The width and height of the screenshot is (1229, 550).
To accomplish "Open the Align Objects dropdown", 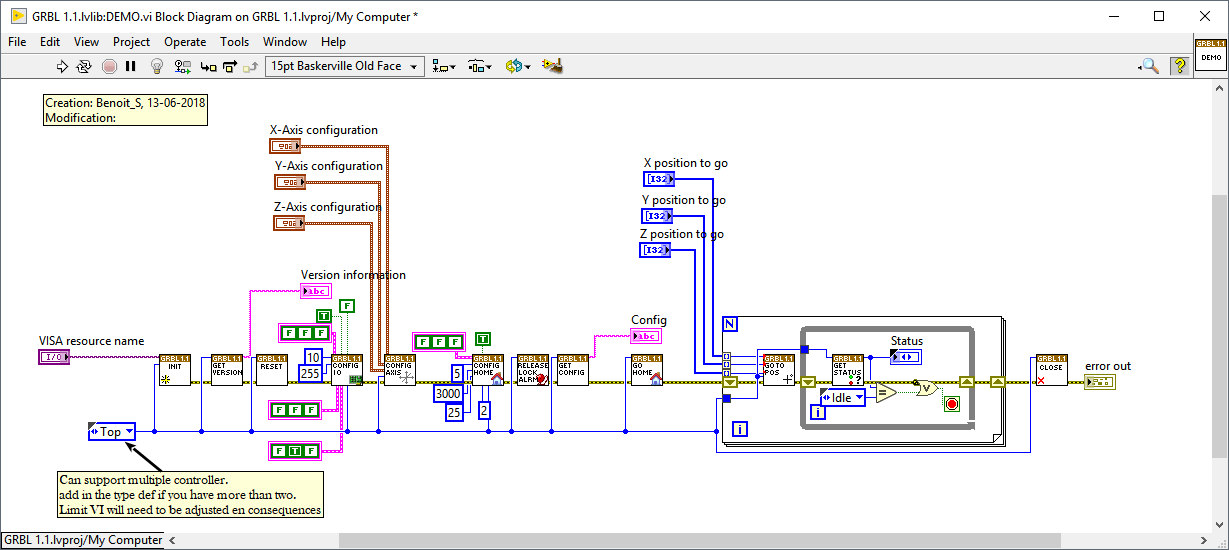I will tap(445, 66).
